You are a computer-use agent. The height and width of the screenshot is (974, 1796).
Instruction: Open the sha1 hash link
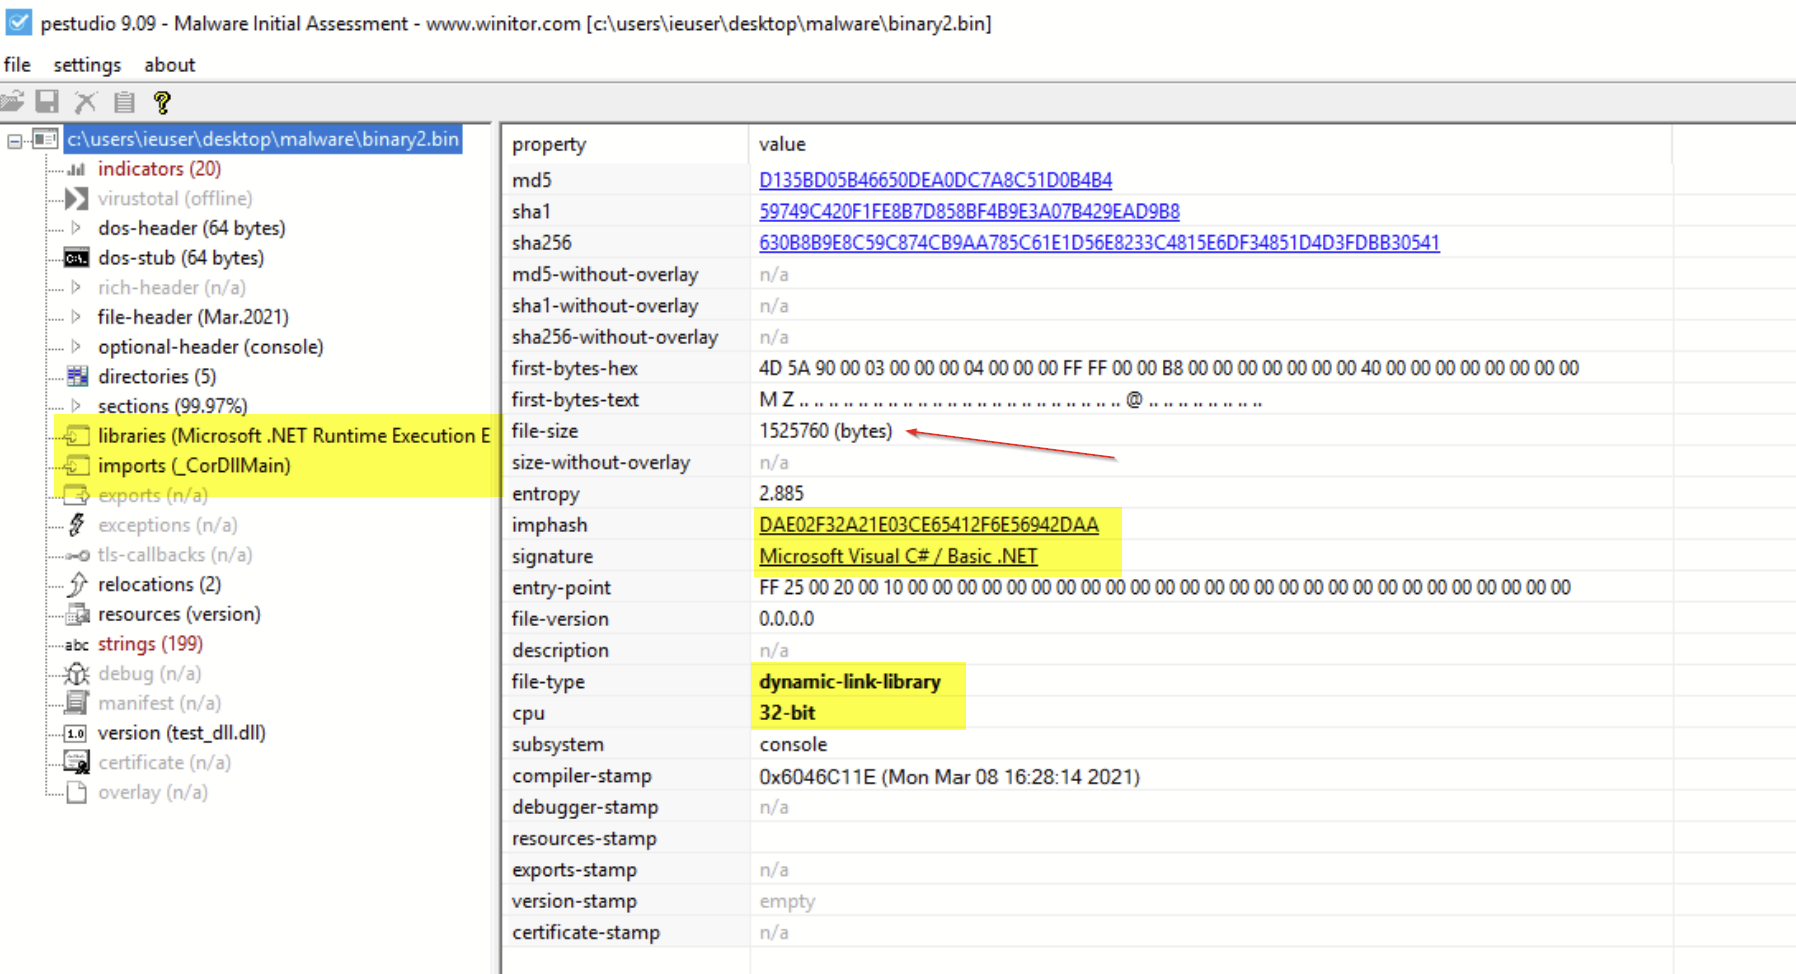[x=969, y=211]
